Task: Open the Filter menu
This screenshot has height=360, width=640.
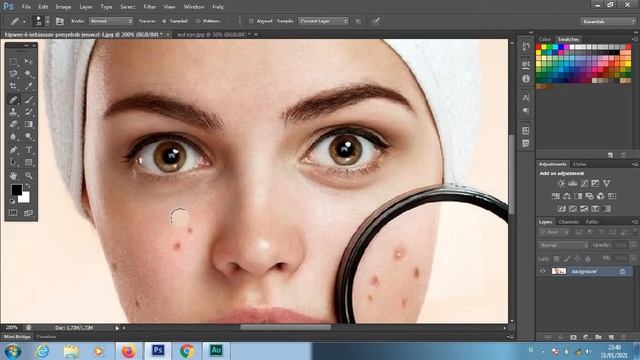Action: (x=149, y=7)
